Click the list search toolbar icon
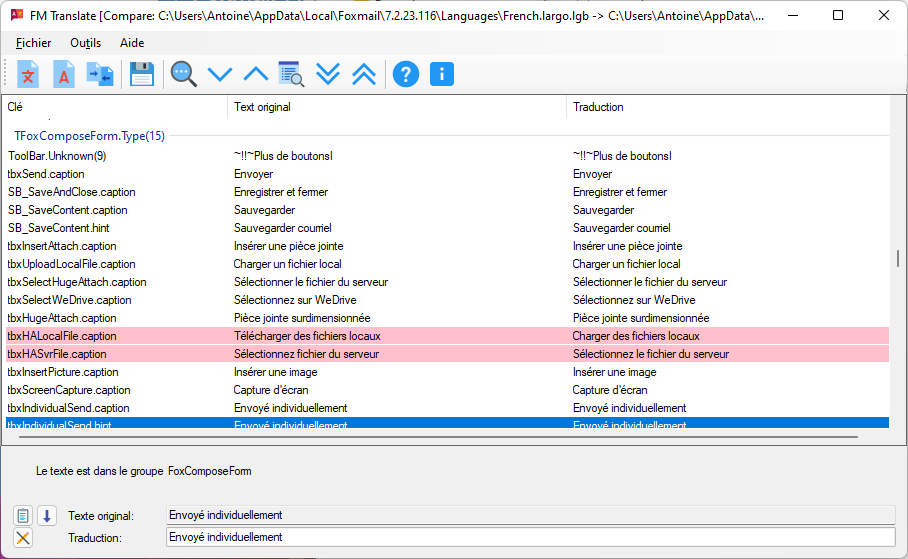The image size is (908, 559). 291,74
